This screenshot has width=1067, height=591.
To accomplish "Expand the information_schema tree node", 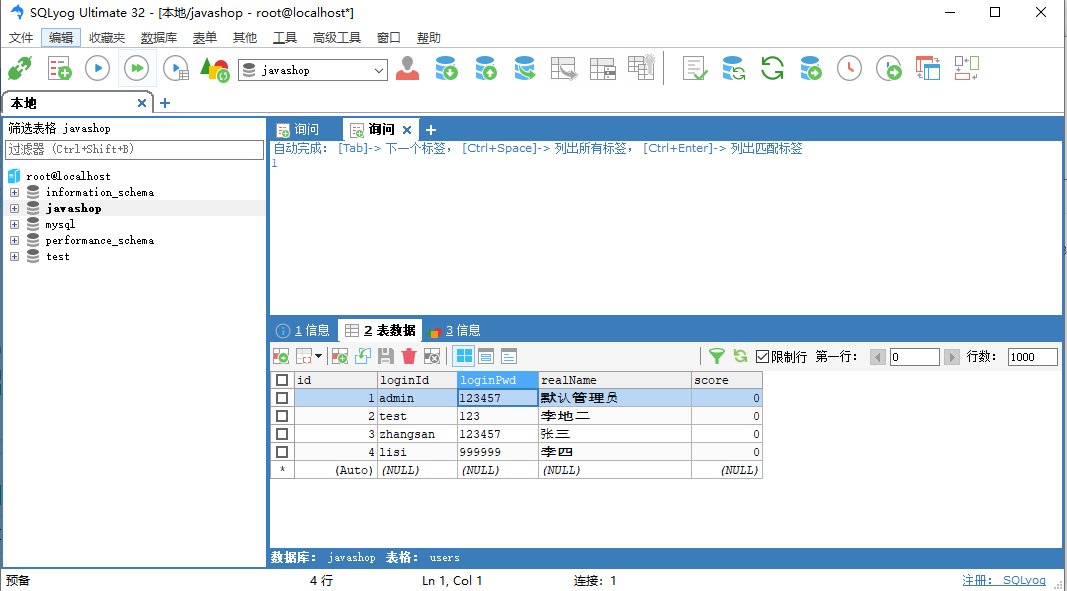I will click(x=14, y=192).
